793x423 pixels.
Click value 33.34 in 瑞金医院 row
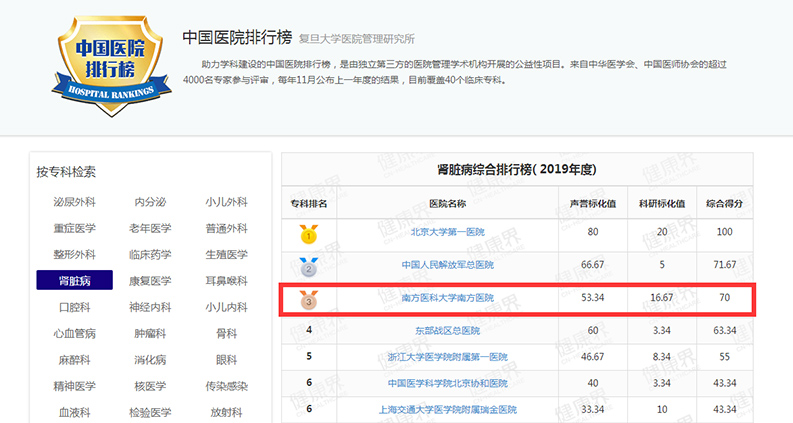click(593, 409)
